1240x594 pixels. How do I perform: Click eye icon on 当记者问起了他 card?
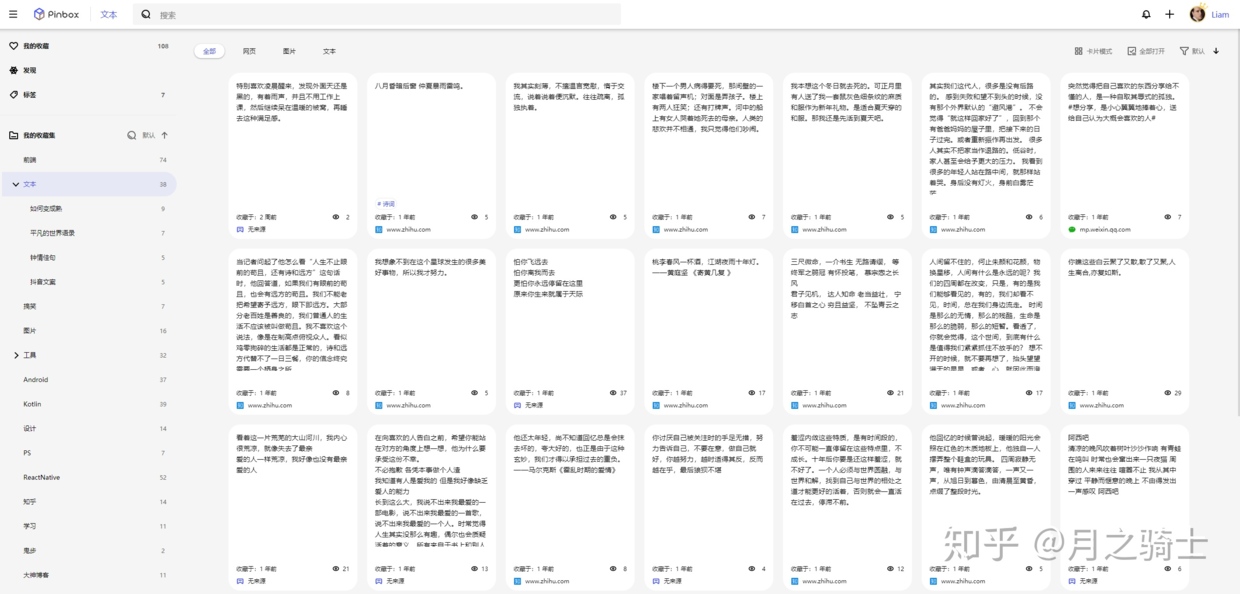336,393
